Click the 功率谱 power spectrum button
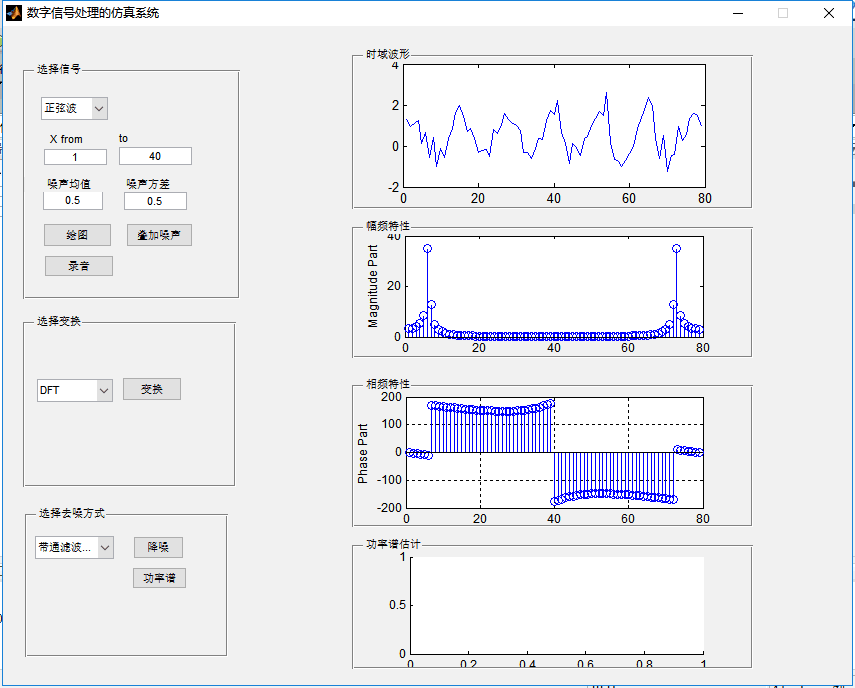Image resolution: width=855 pixels, height=688 pixels. pos(159,578)
